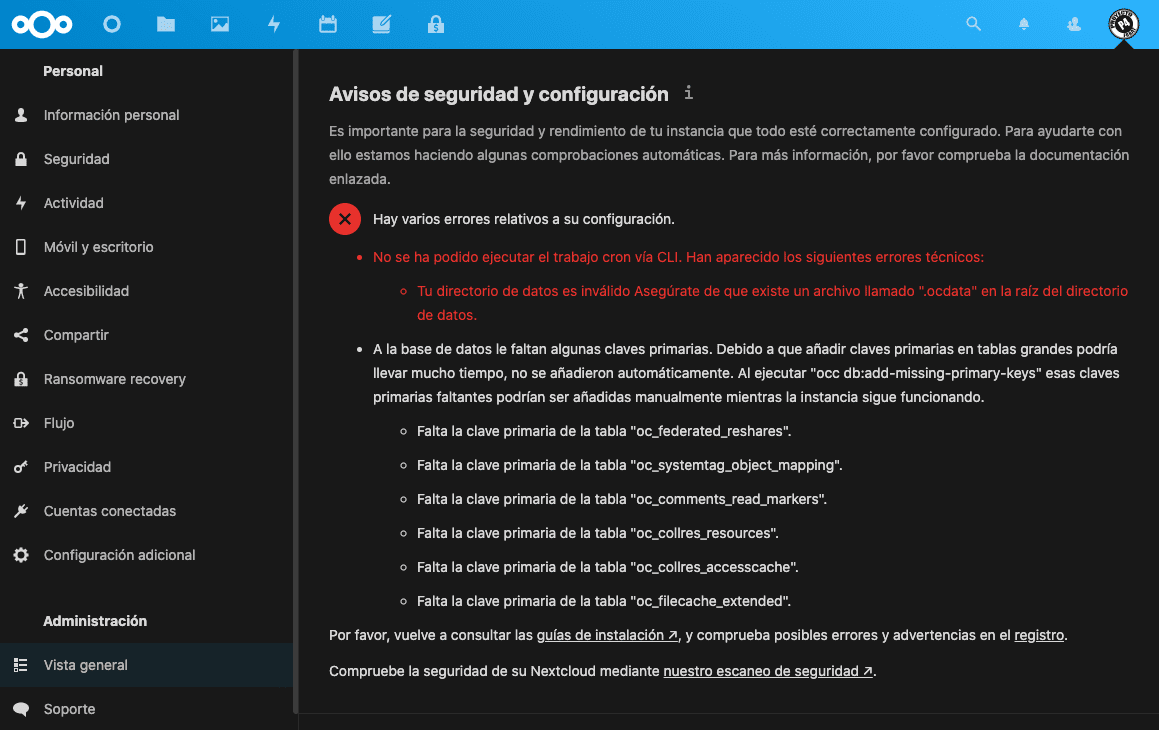Open the Contacts menu icon
The image size is (1159, 730).
tap(1073, 24)
